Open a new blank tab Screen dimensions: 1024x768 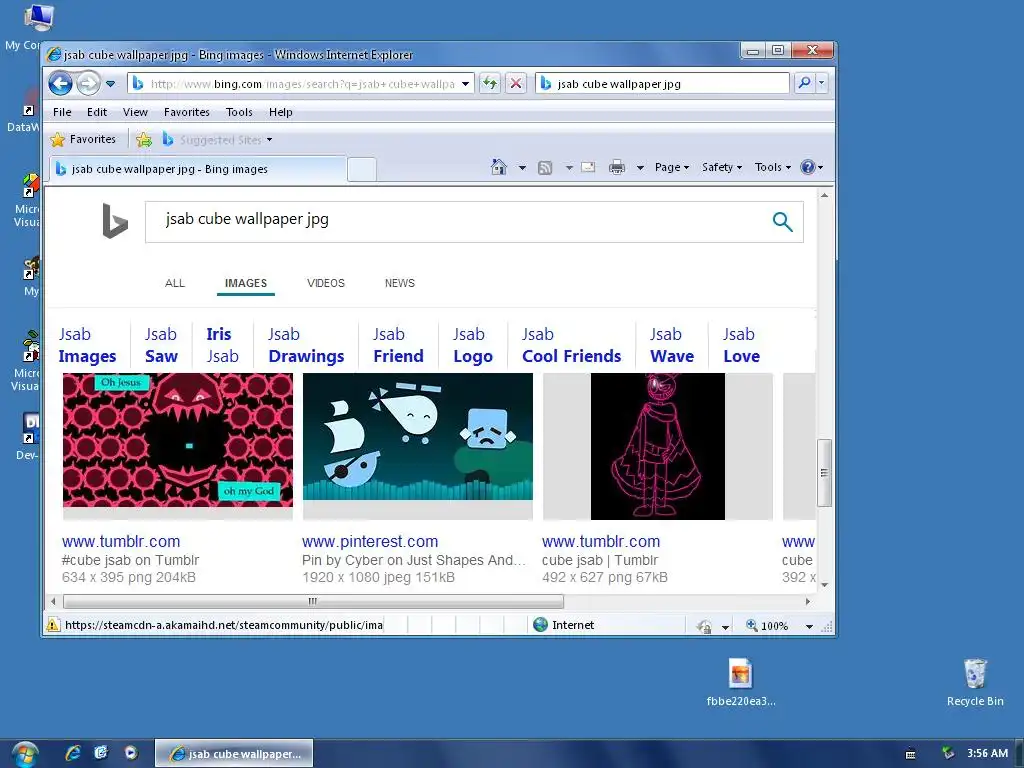362,169
